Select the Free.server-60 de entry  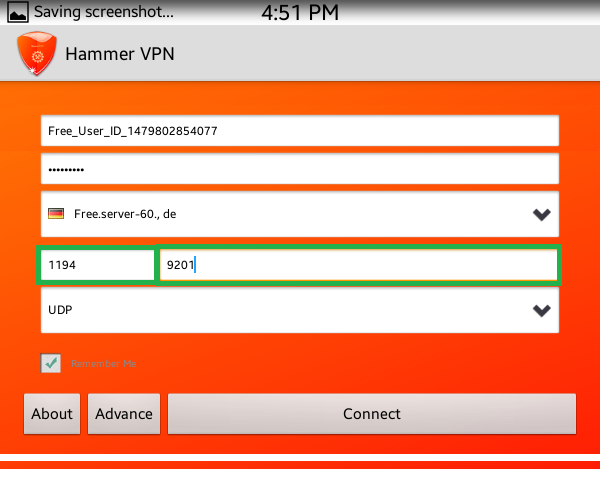[125, 214]
